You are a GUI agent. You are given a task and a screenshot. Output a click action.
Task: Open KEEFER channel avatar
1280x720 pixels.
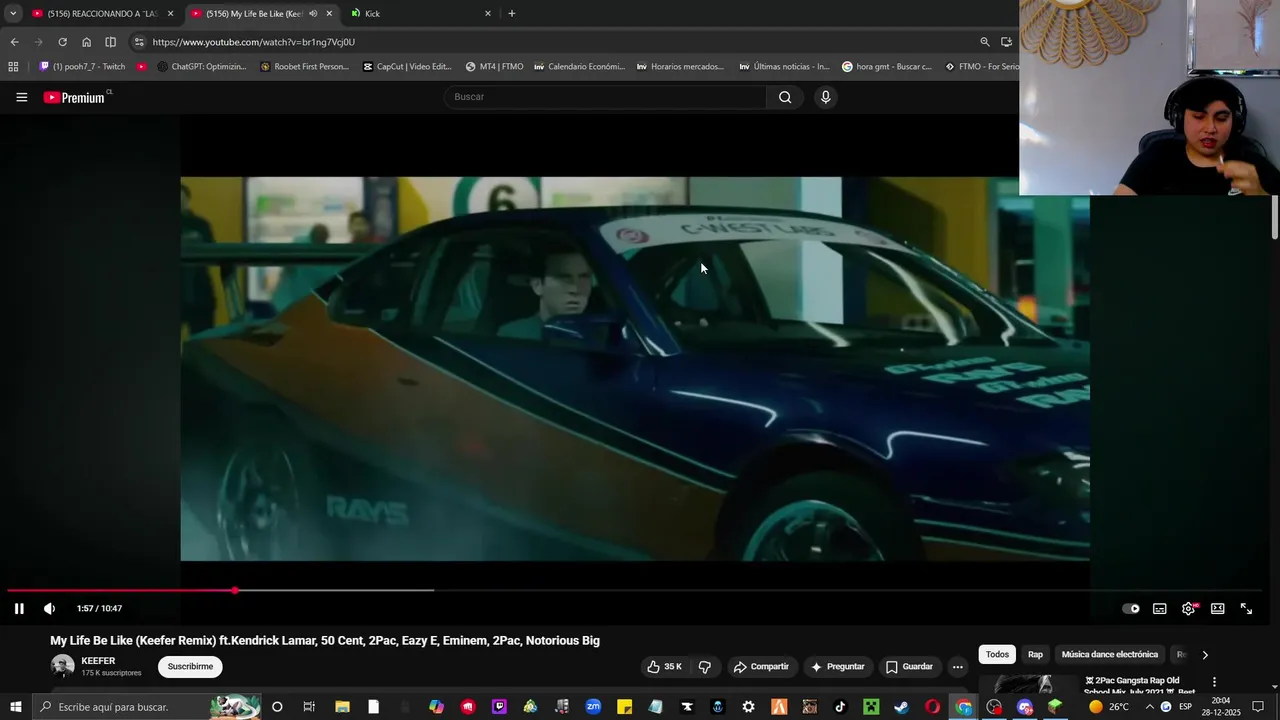click(x=63, y=667)
